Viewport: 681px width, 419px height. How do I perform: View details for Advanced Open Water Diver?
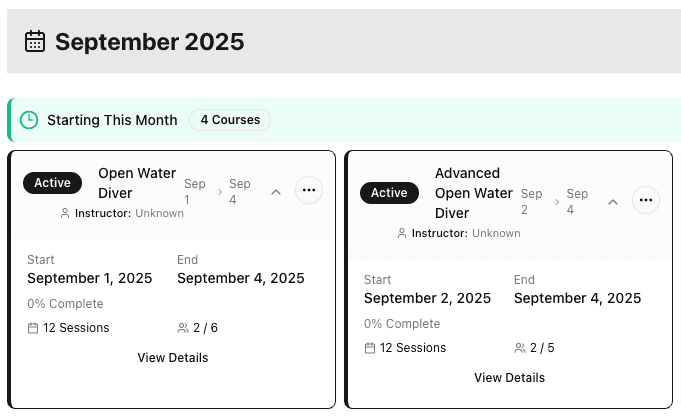[509, 377]
